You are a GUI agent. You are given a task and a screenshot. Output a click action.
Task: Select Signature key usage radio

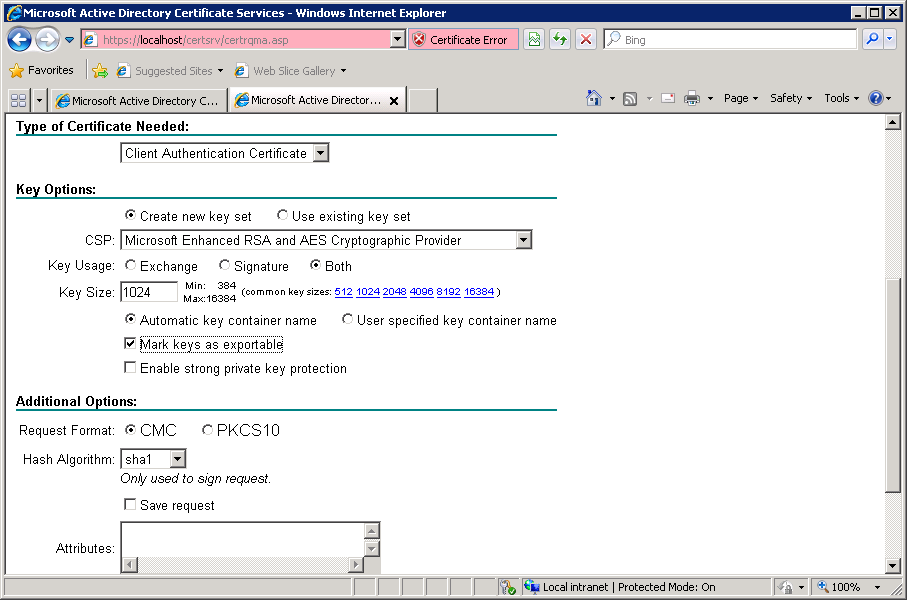coord(224,265)
